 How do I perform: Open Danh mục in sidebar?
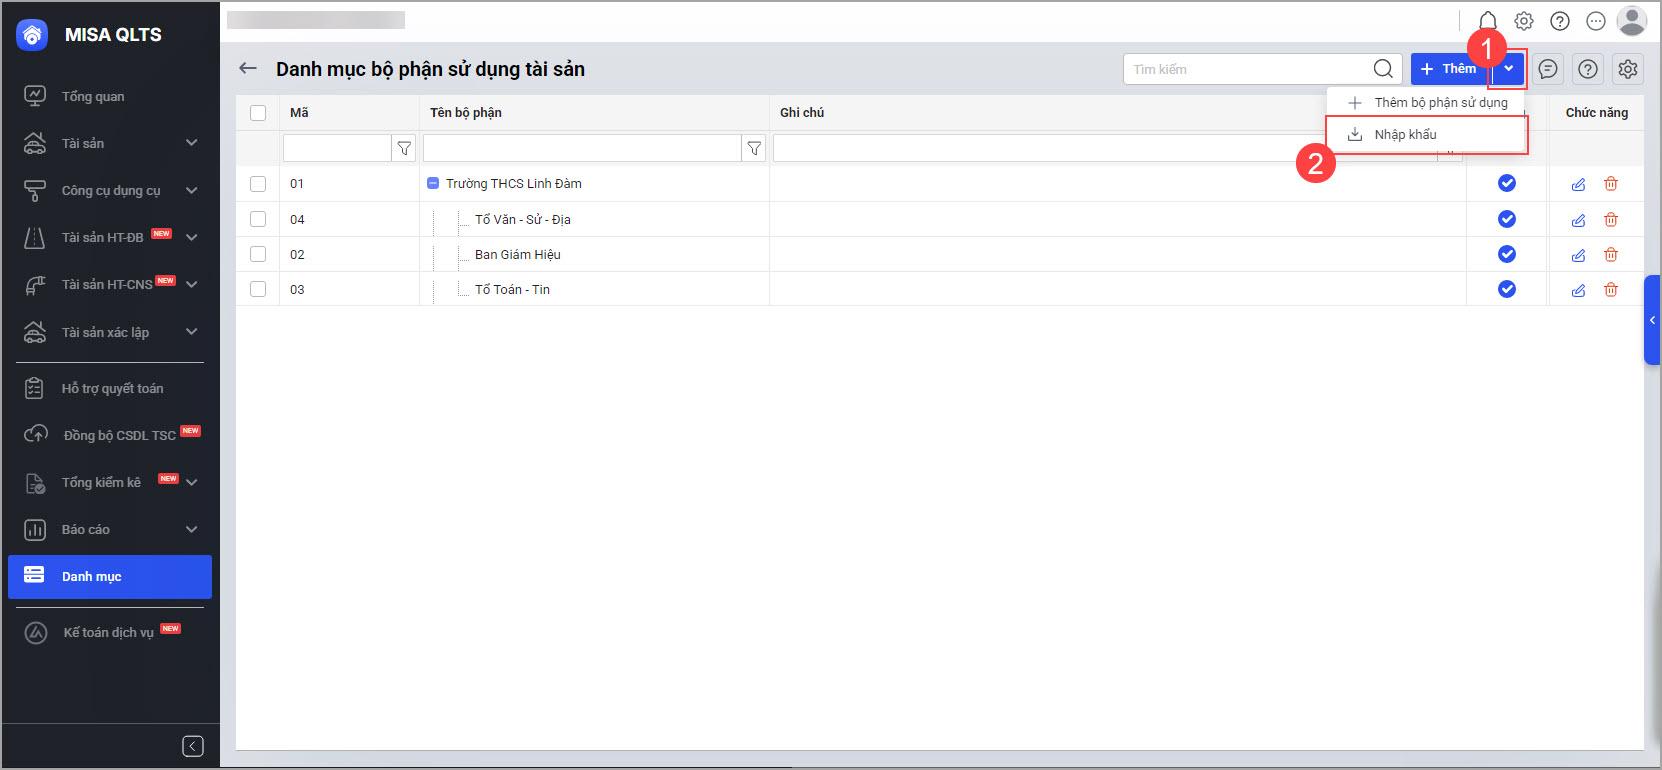pos(110,577)
